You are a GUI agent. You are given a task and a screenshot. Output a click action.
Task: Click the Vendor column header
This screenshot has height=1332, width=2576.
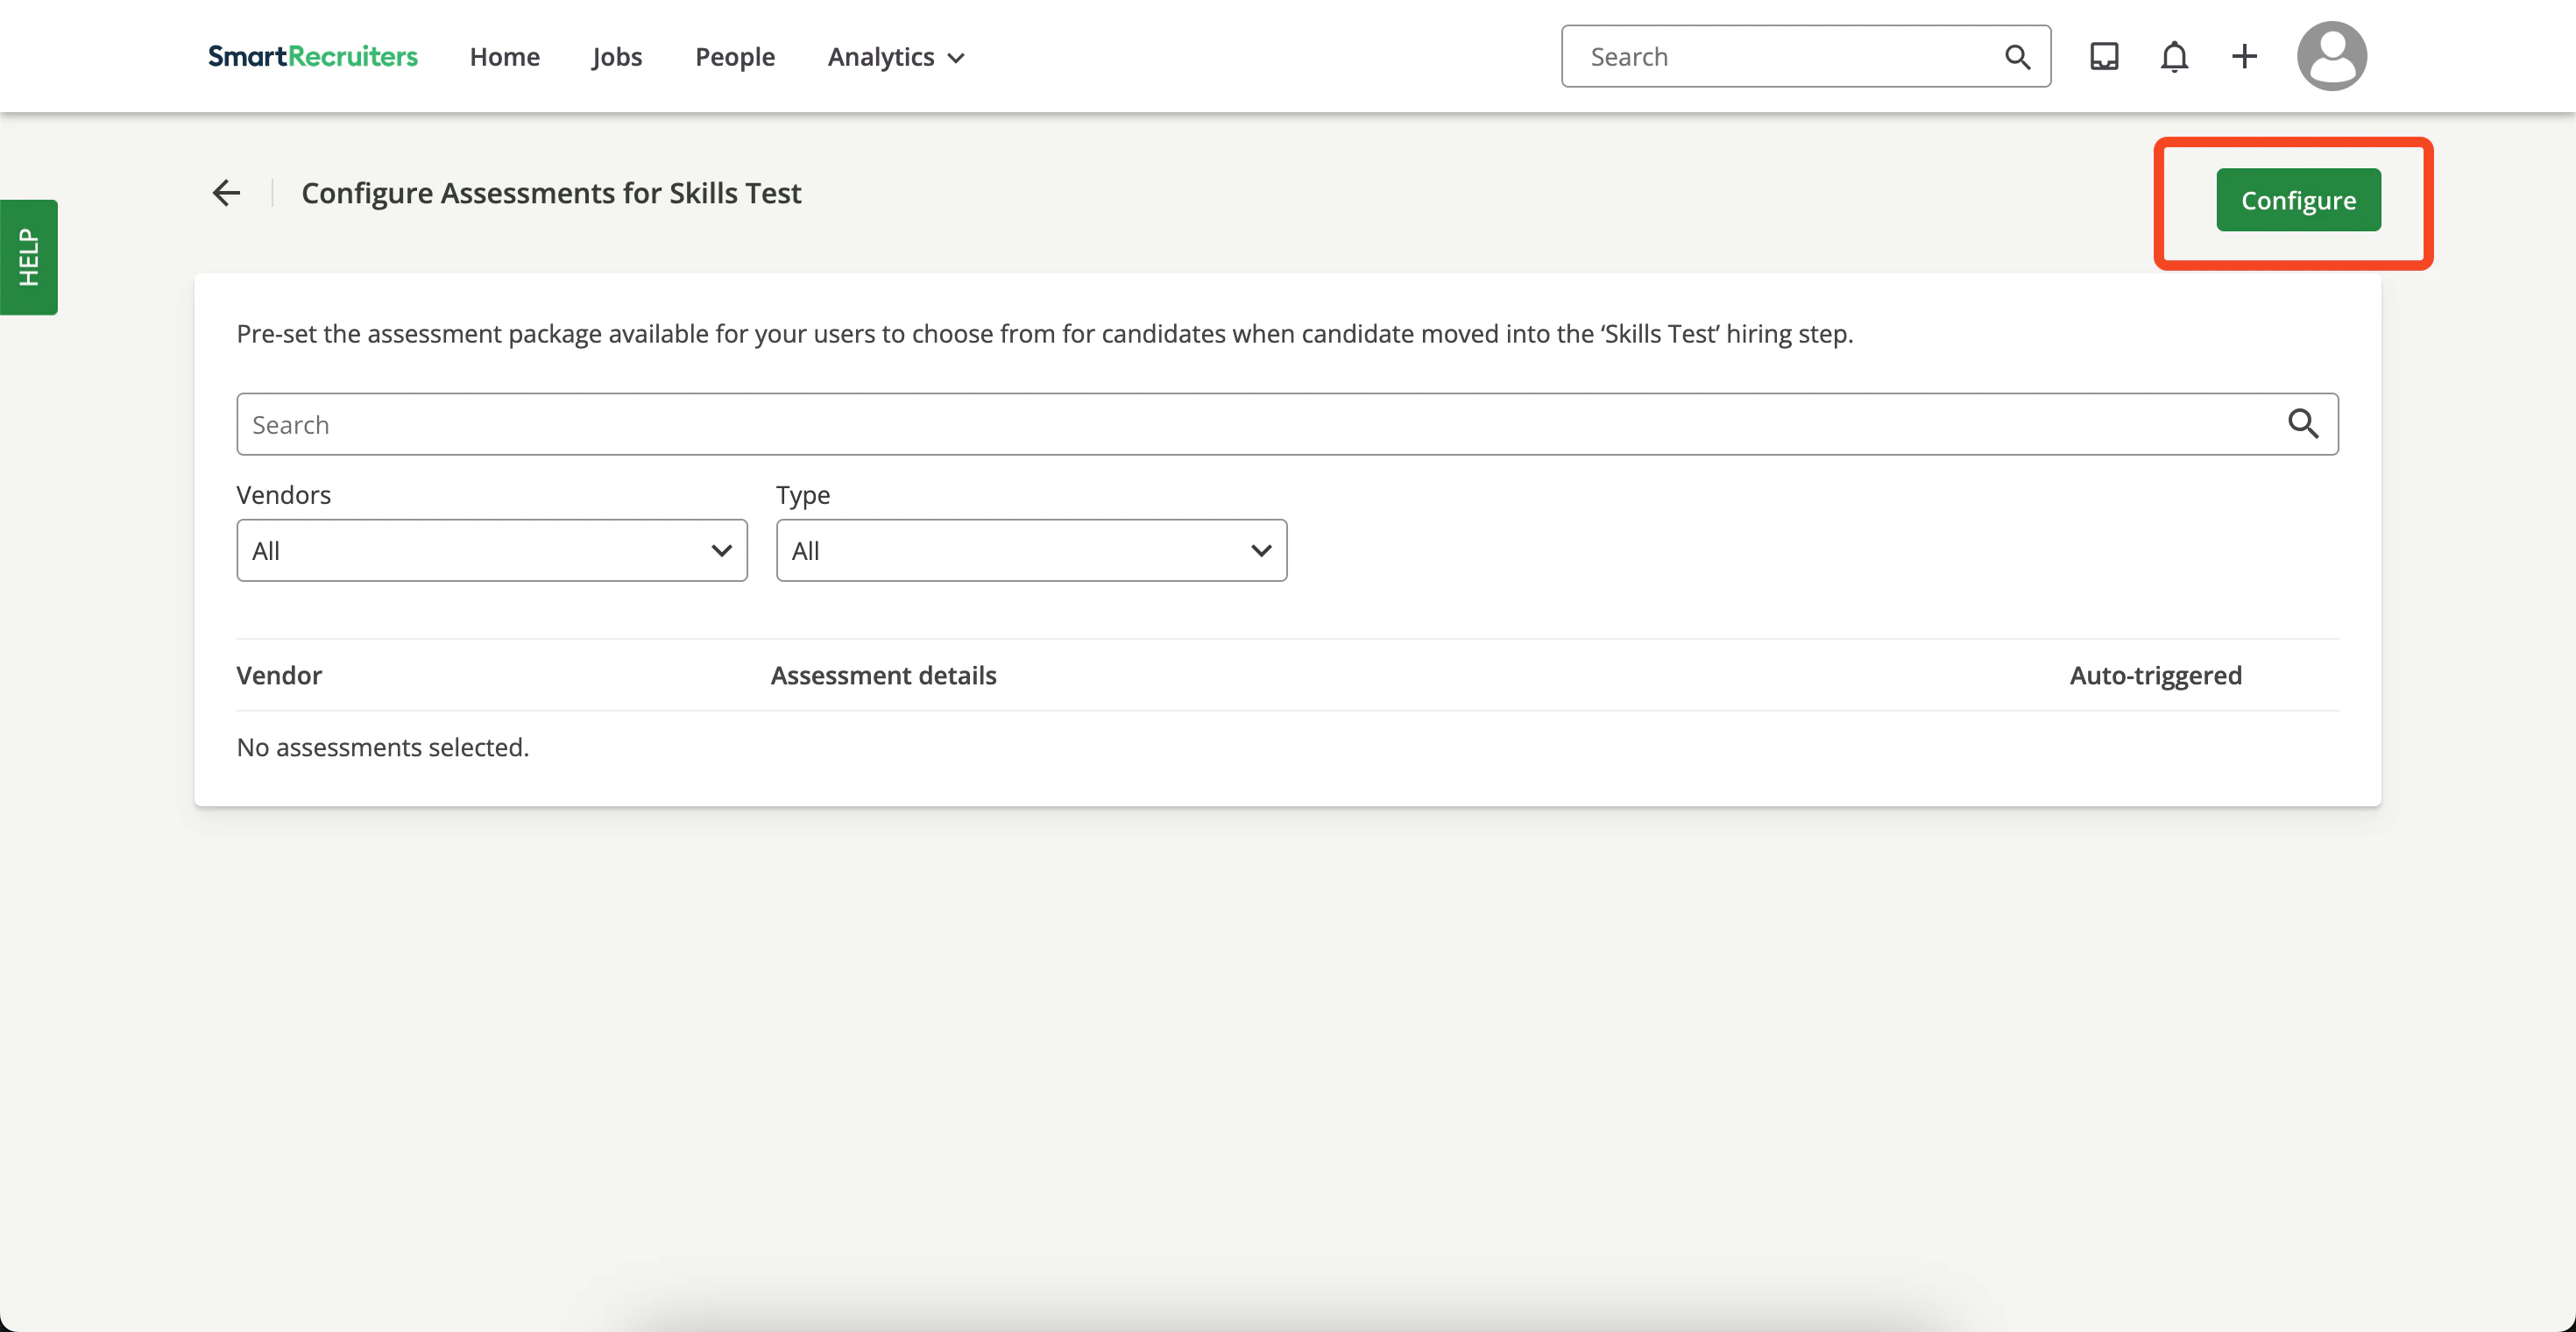(279, 675)
